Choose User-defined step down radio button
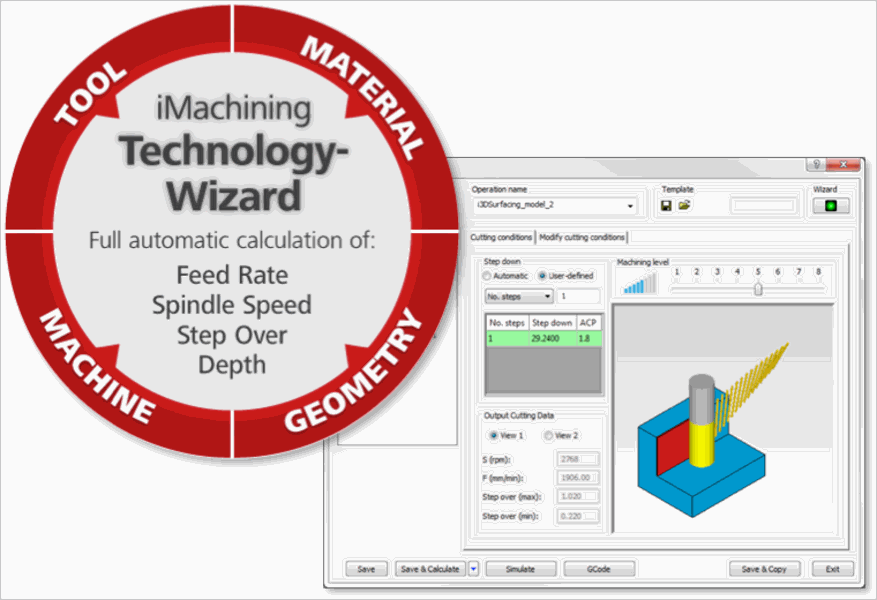 pos(543,276)
